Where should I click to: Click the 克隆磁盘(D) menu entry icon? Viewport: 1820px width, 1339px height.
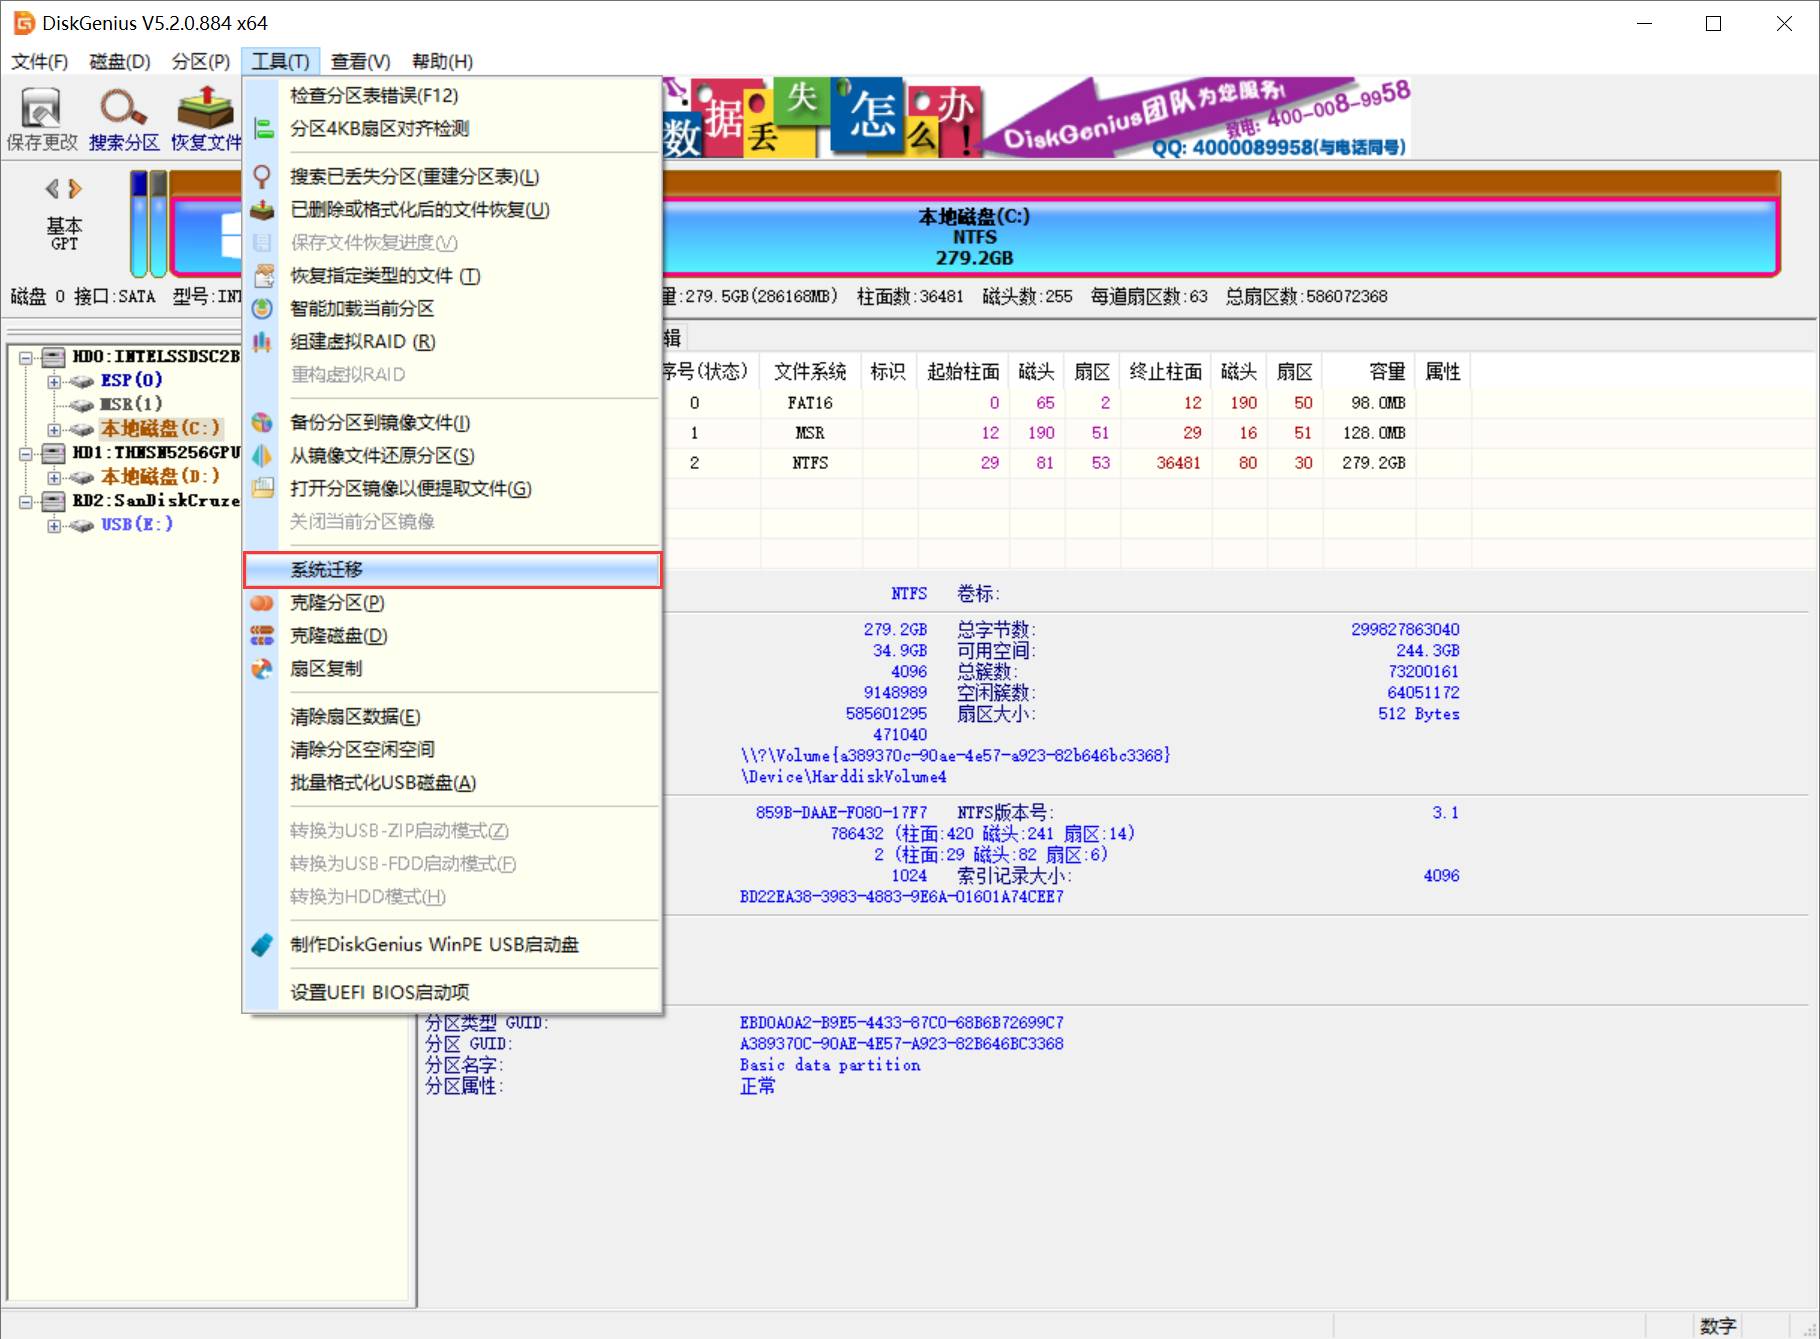coord(262,635)
